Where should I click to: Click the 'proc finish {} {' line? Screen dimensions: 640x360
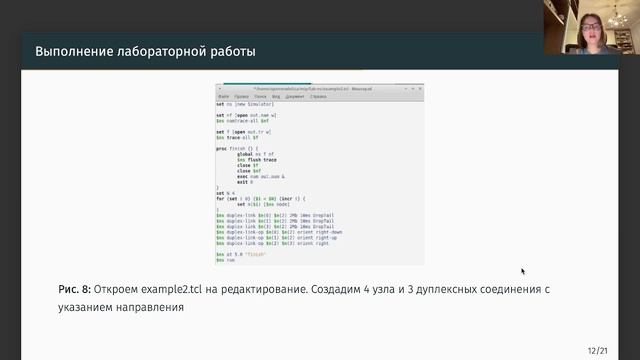tap(237, 149)
